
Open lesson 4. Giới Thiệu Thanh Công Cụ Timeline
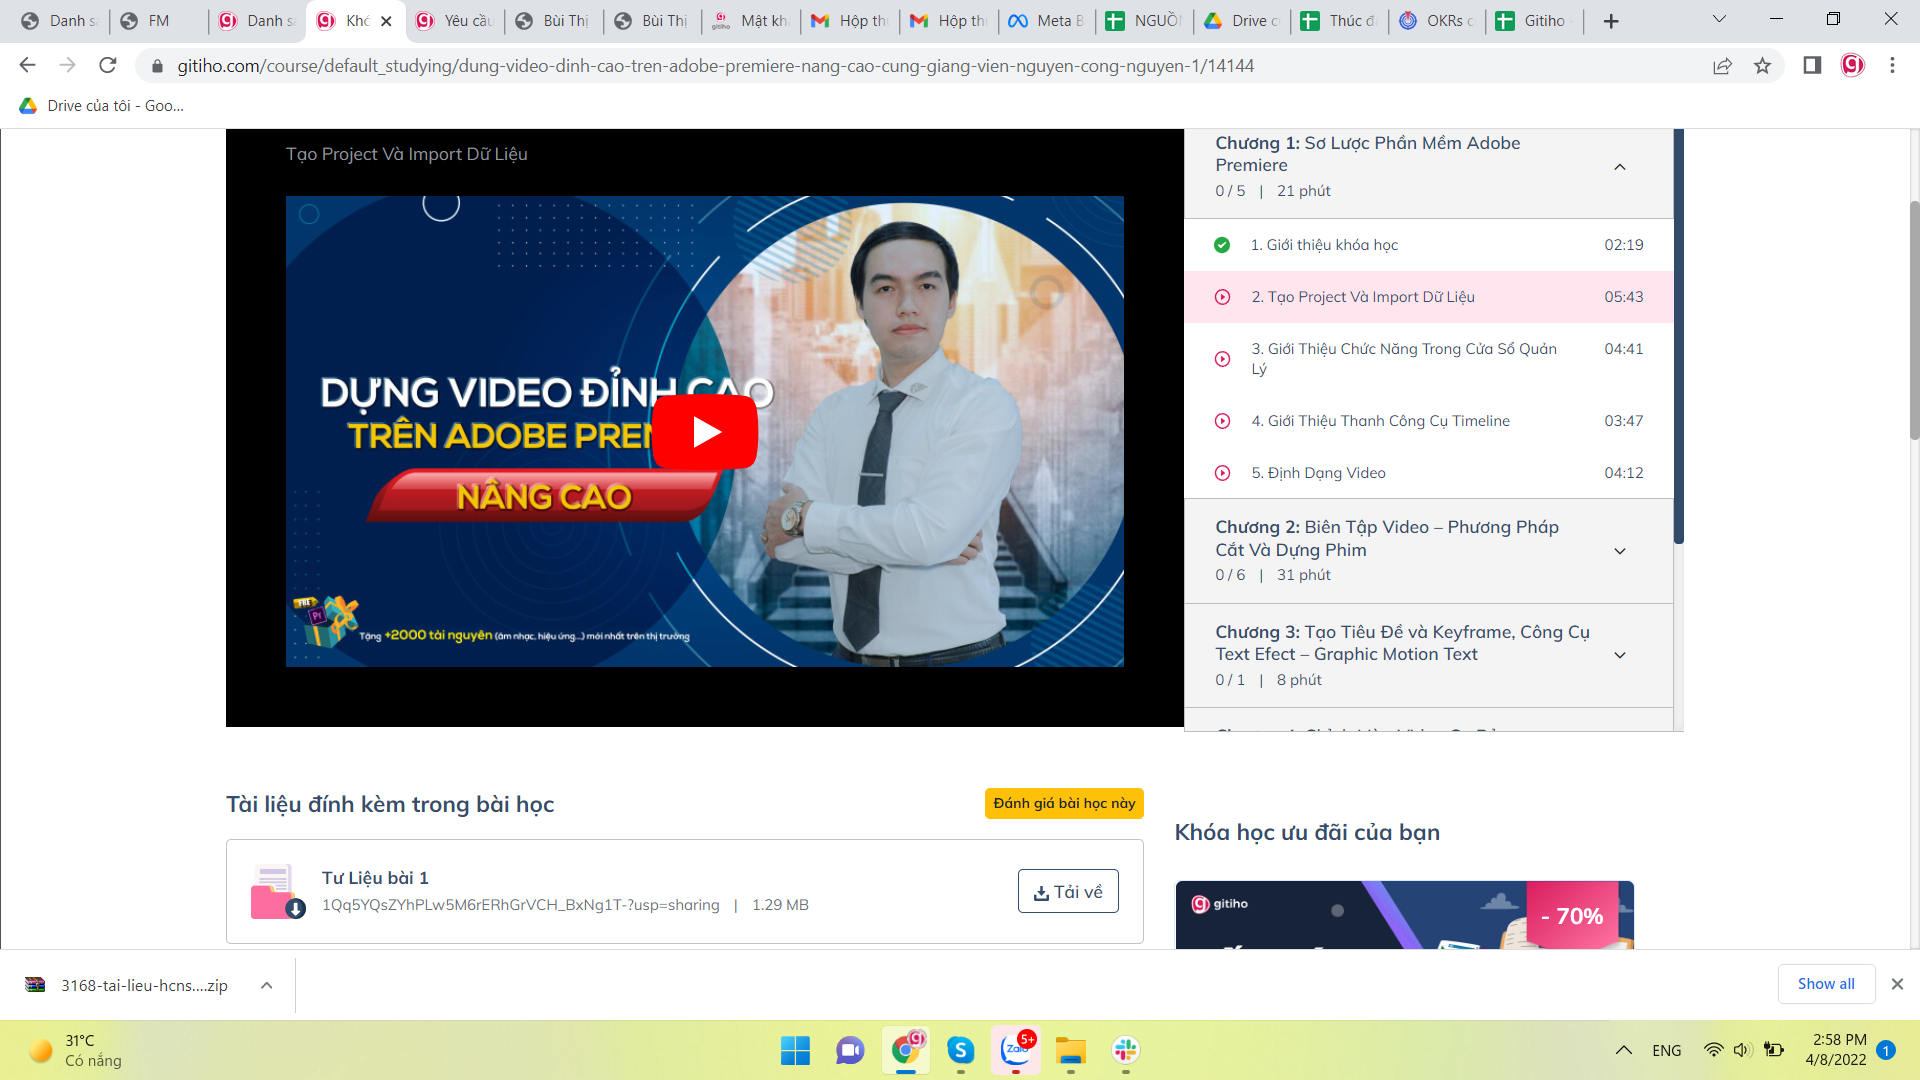(x=1428, y=421)
